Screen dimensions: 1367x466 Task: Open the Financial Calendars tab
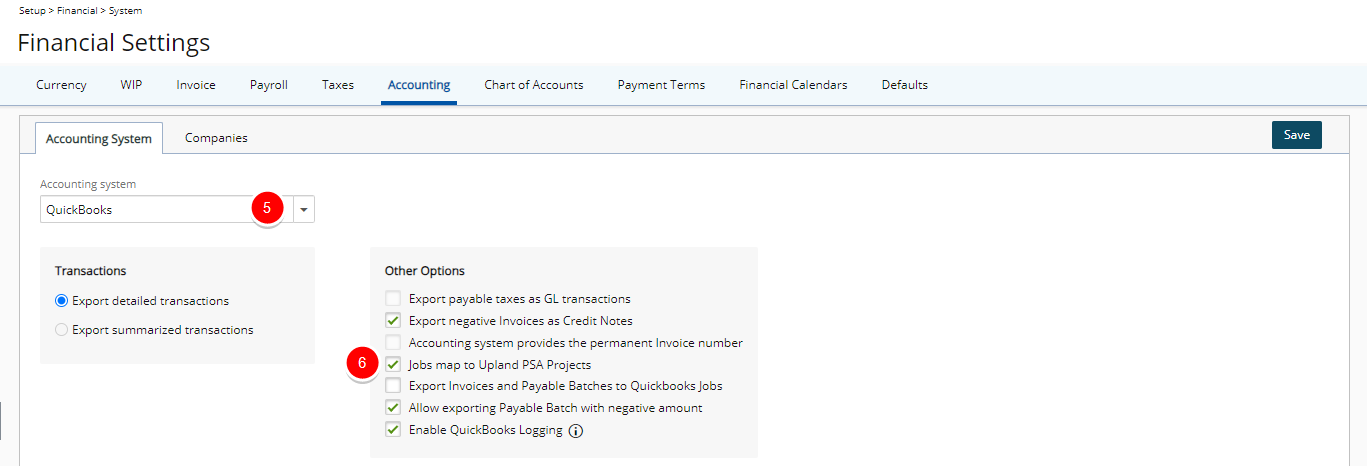(x=793, y=85)
